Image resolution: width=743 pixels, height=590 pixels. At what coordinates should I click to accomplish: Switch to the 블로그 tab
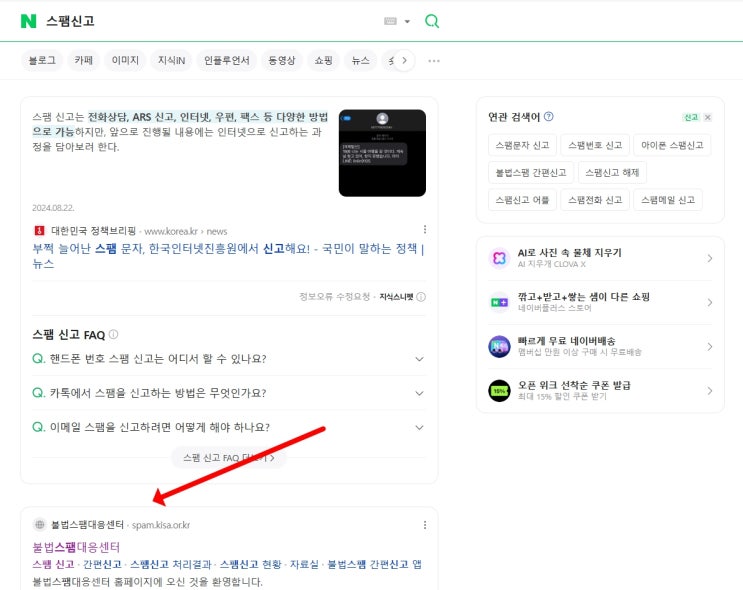42,61
